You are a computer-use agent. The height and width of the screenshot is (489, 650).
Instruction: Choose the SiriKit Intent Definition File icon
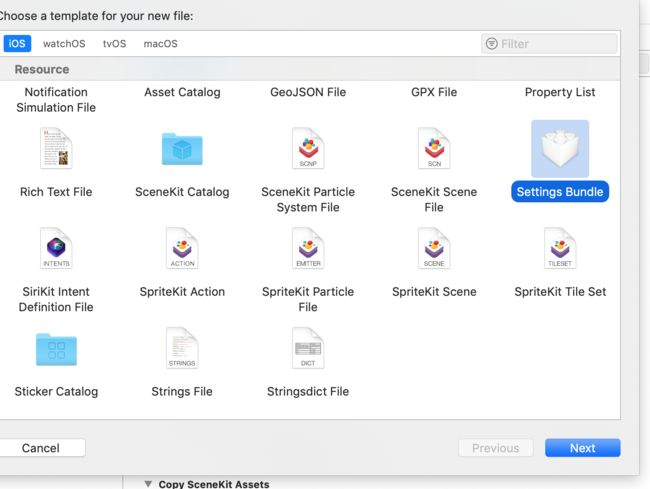click(56, 248)
